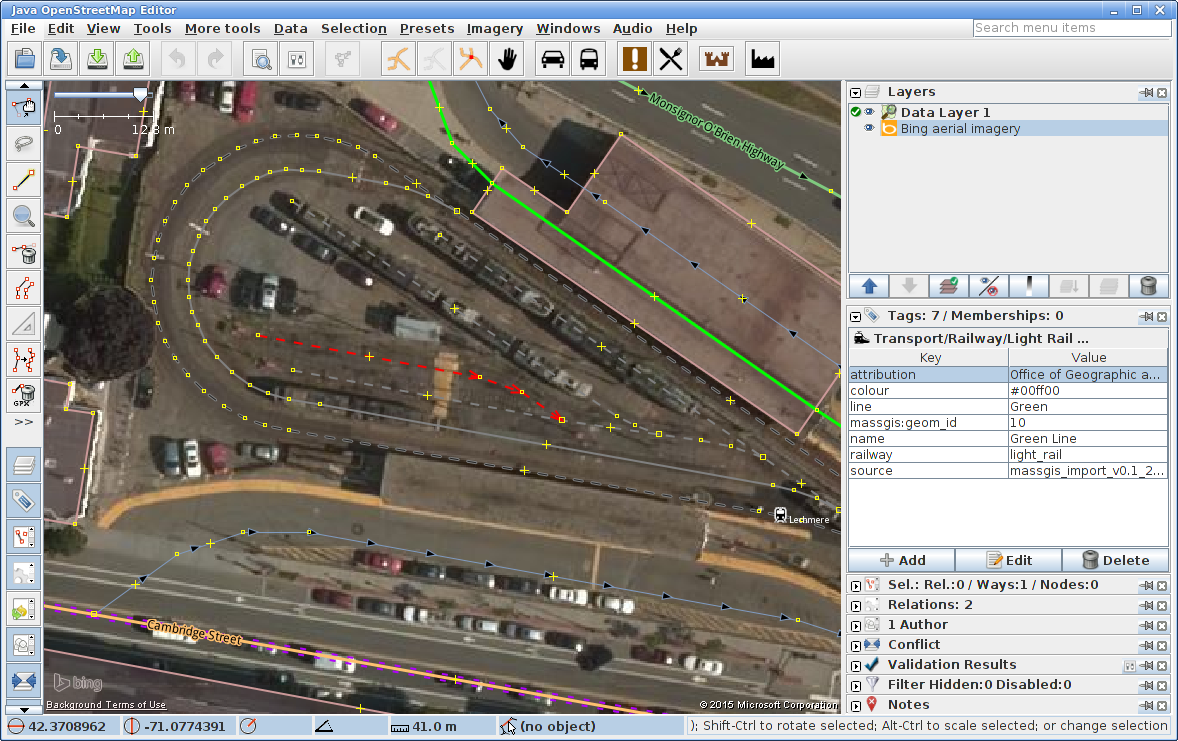The image size is (1178, 741).
Task: Click the car preset icon
Action: (x=552, y=59)
